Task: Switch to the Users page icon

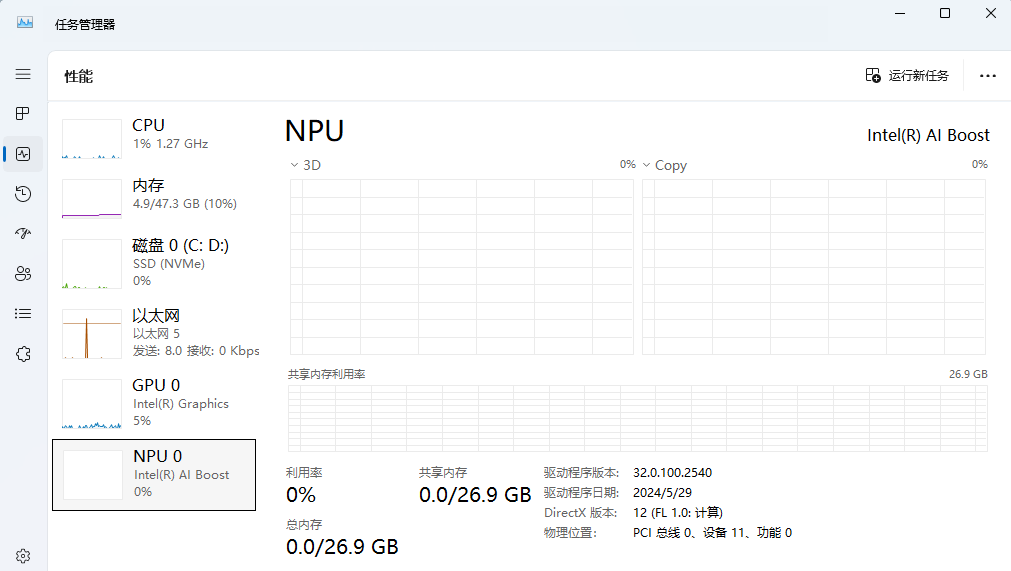Action: click(x=23, y=273)
